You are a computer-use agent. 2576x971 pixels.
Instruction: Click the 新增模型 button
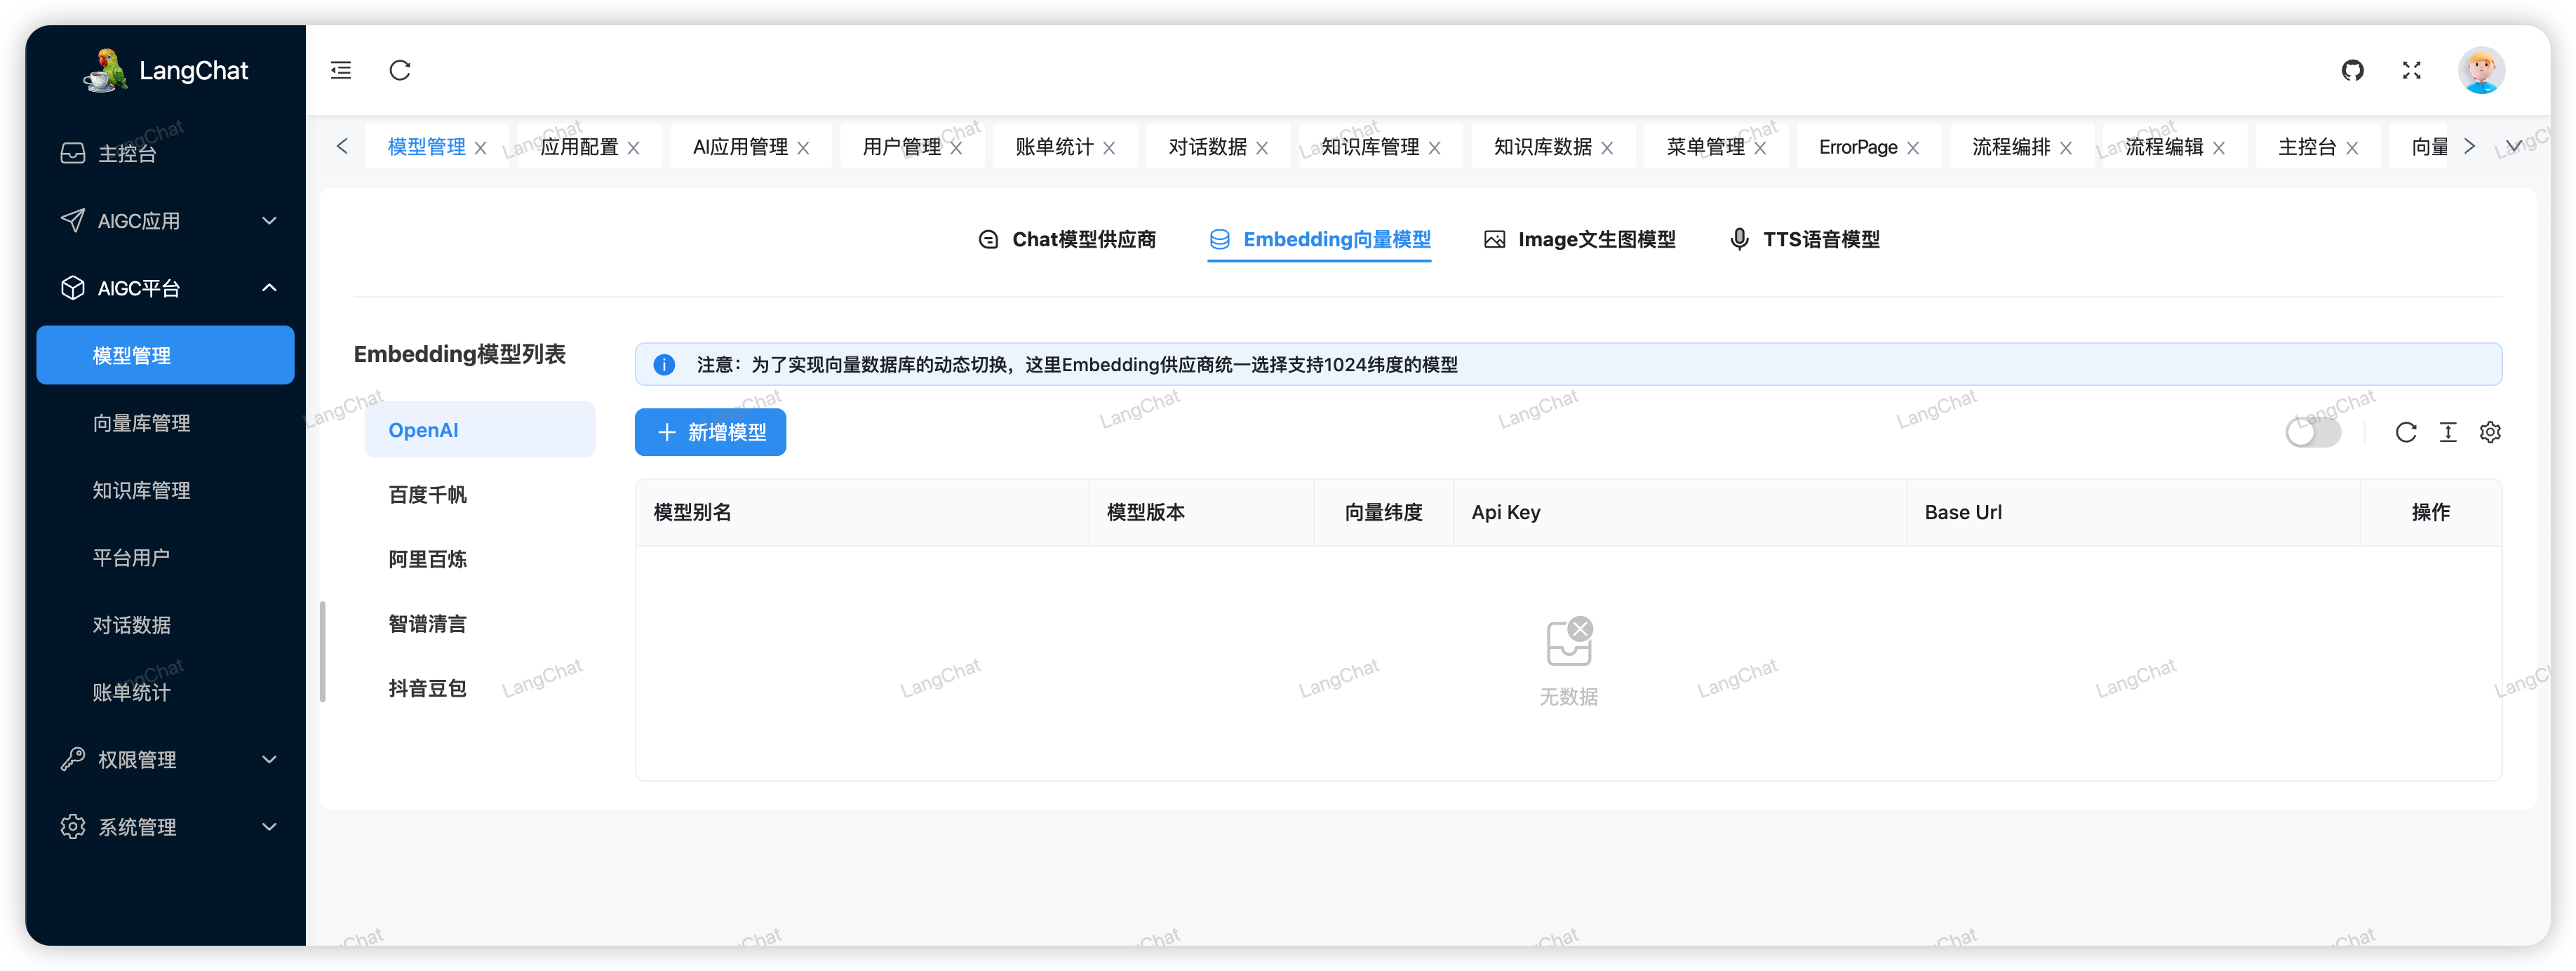coord(710,432)
